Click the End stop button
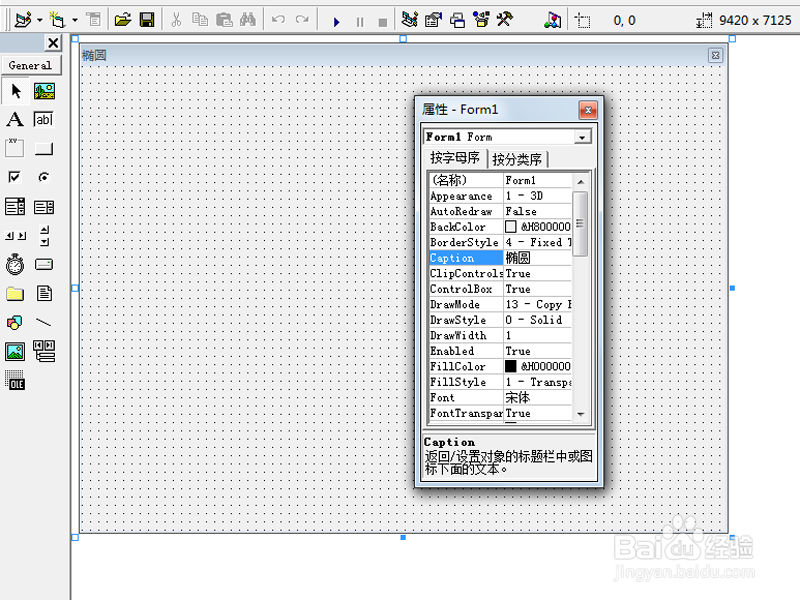800x600 pixels. [x=383, y=22]
